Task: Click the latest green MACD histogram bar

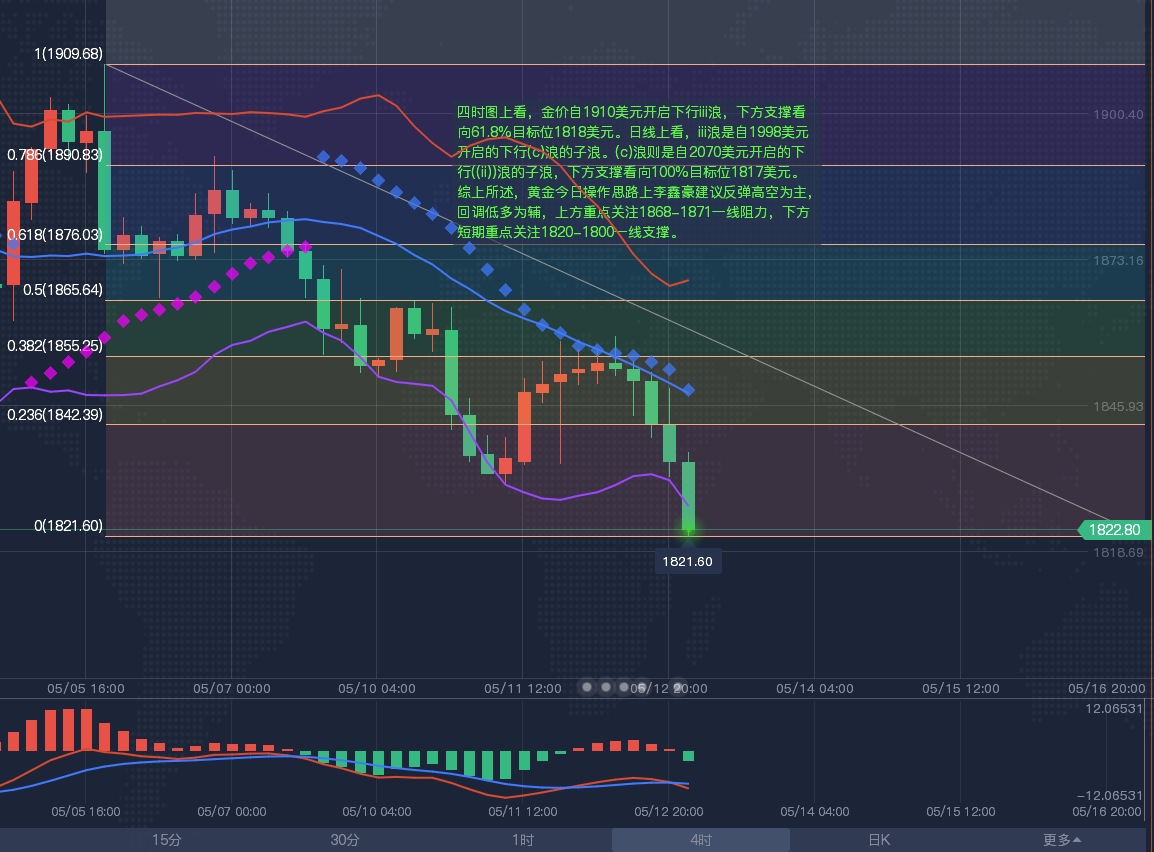Action: pos(688,756)
